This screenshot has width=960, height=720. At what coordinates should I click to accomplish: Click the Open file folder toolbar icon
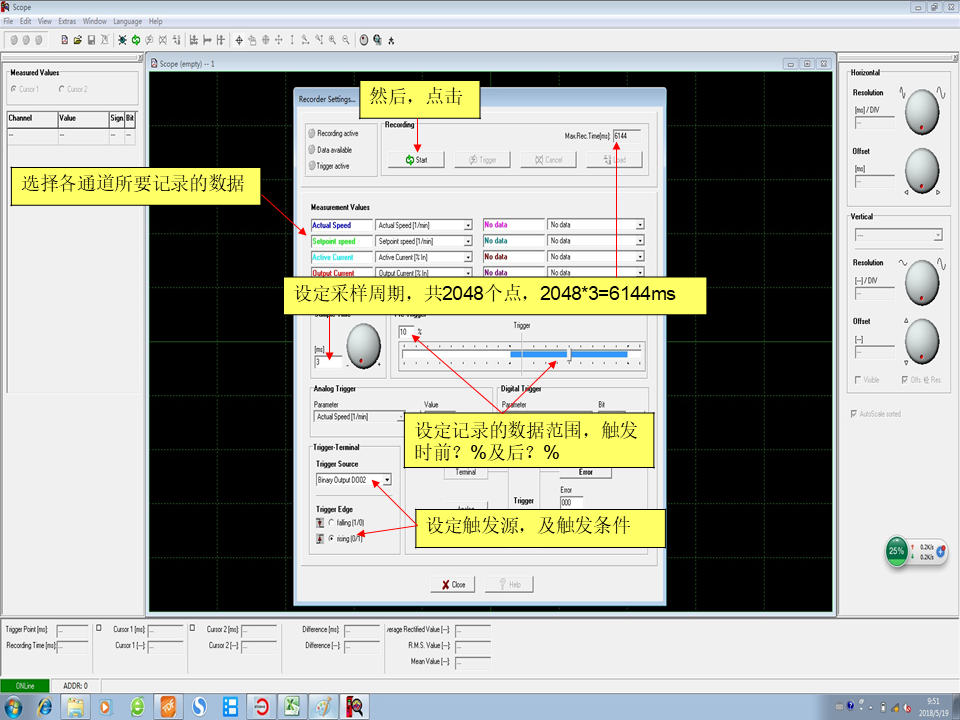(x=77, y=40)
